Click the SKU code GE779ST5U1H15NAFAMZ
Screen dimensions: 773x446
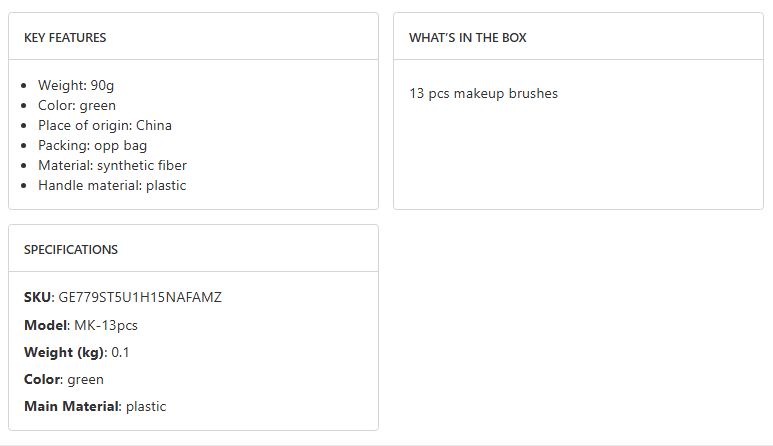pos(140,298)
